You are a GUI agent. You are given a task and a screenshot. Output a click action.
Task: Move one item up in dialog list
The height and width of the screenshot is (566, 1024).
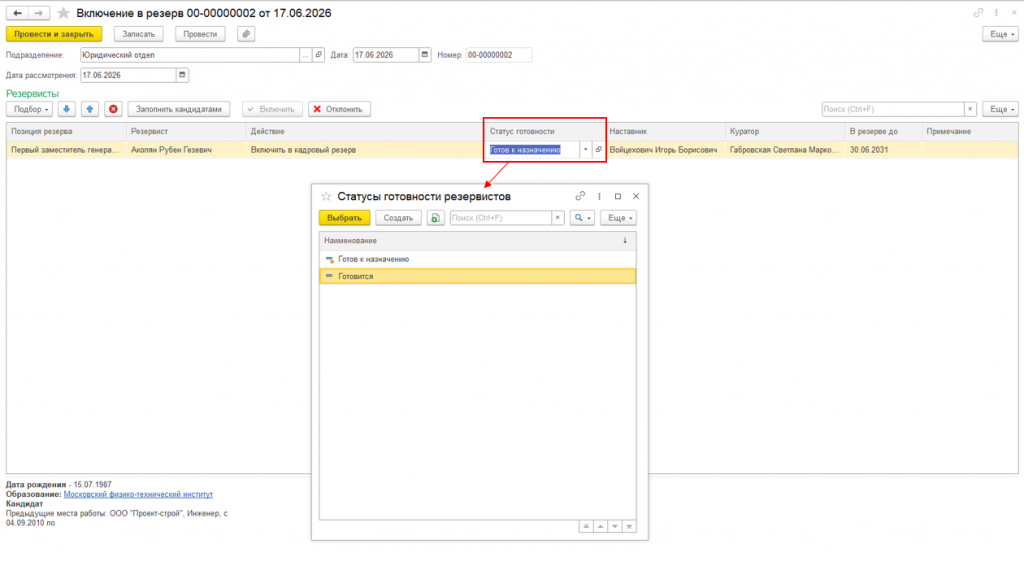[x=600, y=526]
